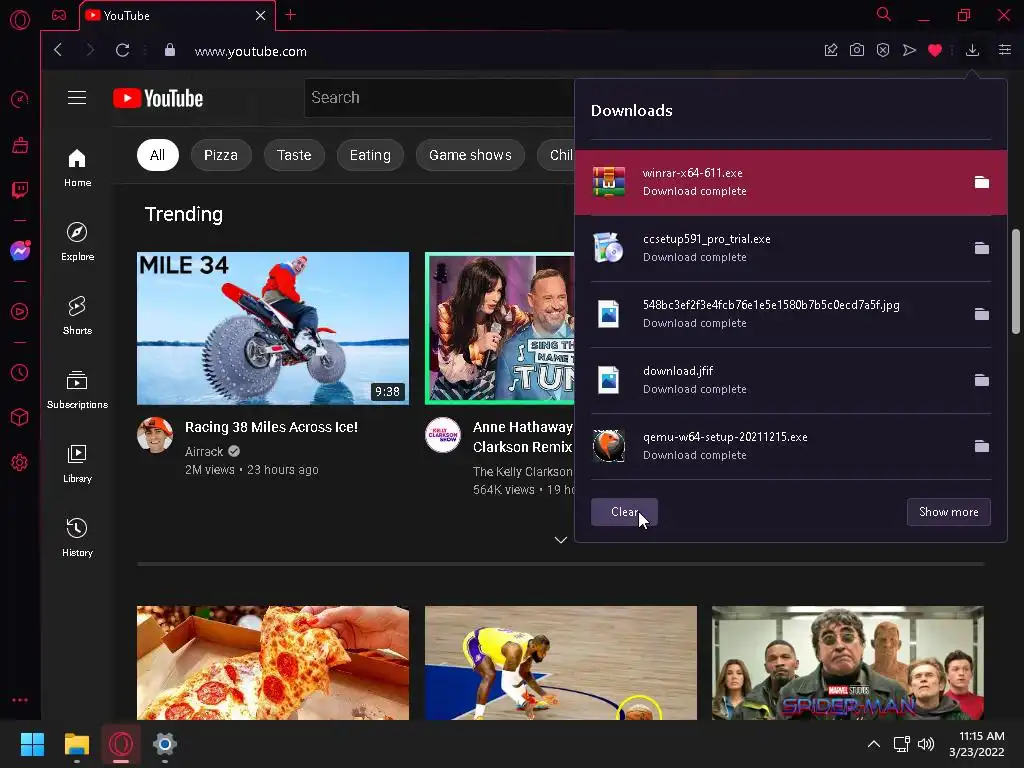Open Racing 38 Miles Across Ice! title
This screenshot has width=1024, height=768.
pos(271,427)
